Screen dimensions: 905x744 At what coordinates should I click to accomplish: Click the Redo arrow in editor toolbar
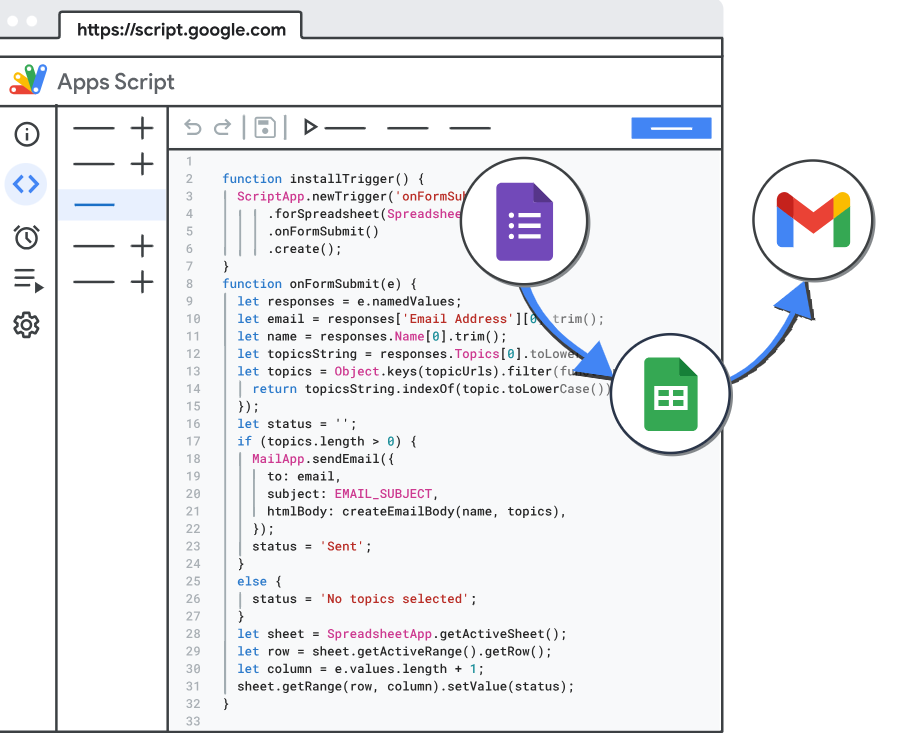click(222, 127)
